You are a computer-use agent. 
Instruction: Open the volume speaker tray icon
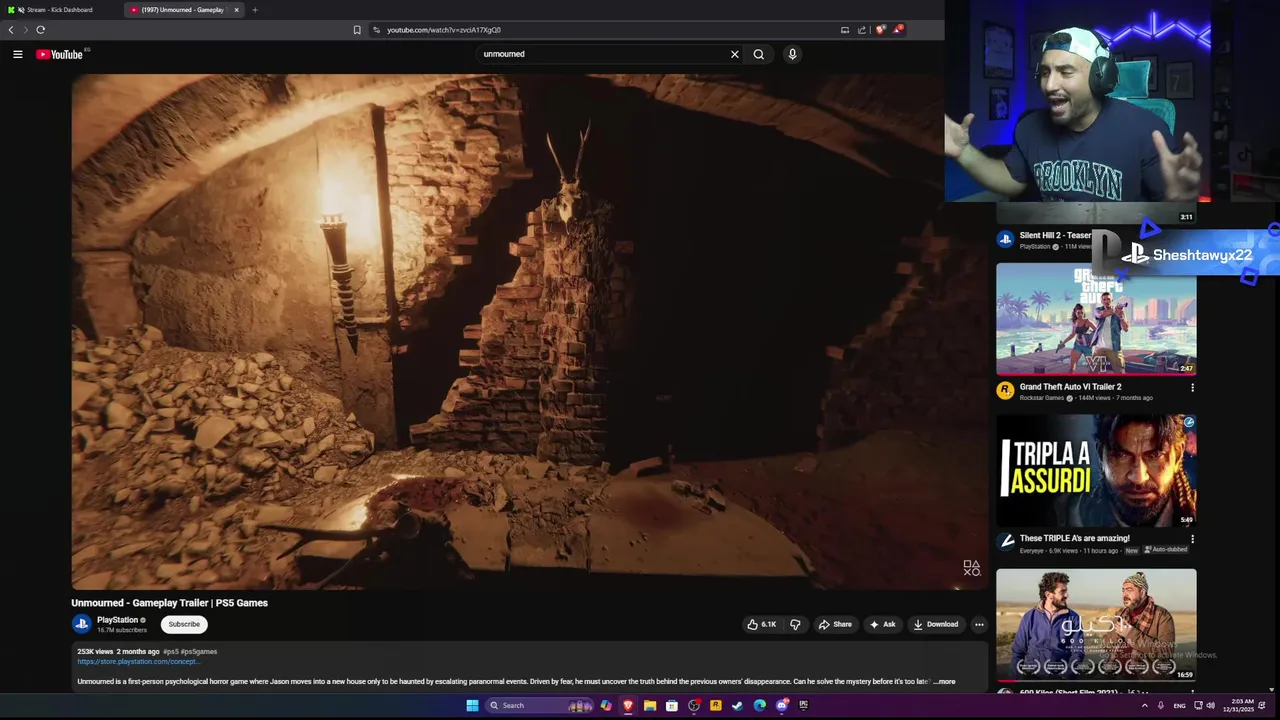pyautogui.click(x=1211, y=705)
